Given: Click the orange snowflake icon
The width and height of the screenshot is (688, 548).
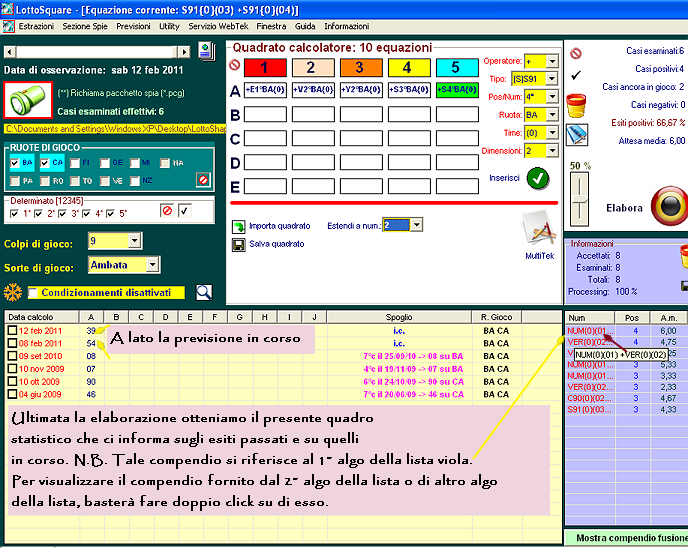Looking at the screenshot, I should 13,292.
